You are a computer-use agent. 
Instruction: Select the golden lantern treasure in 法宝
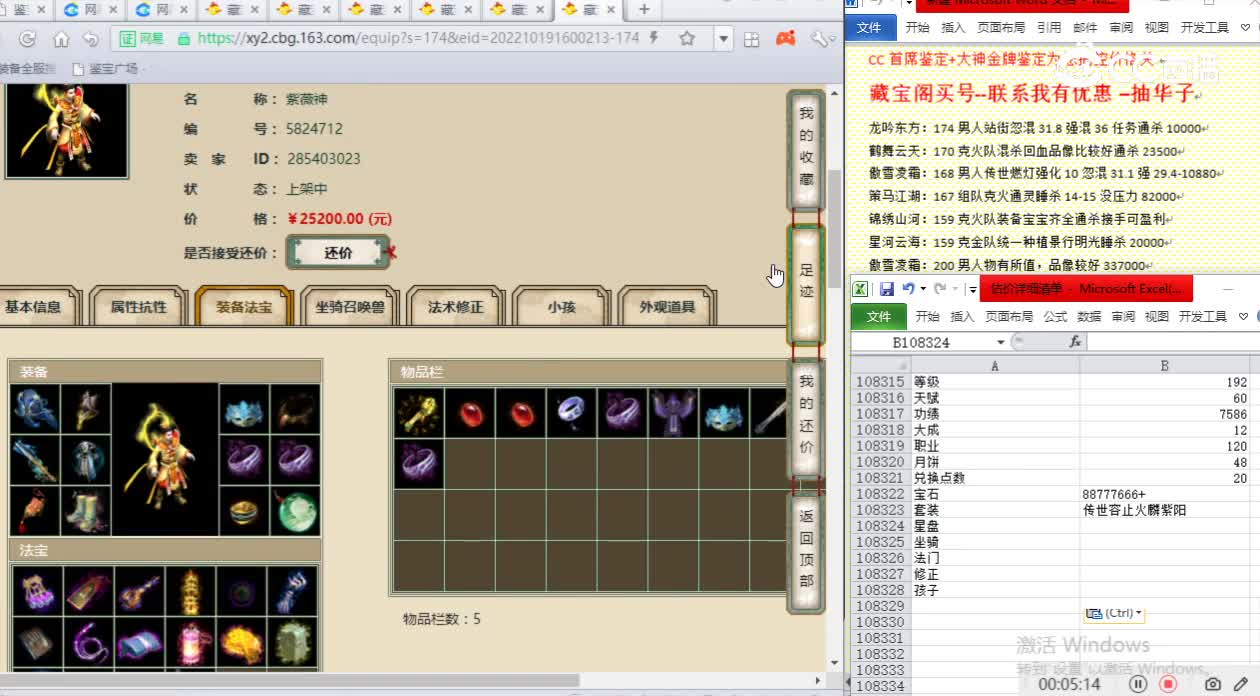pos(189,591)
